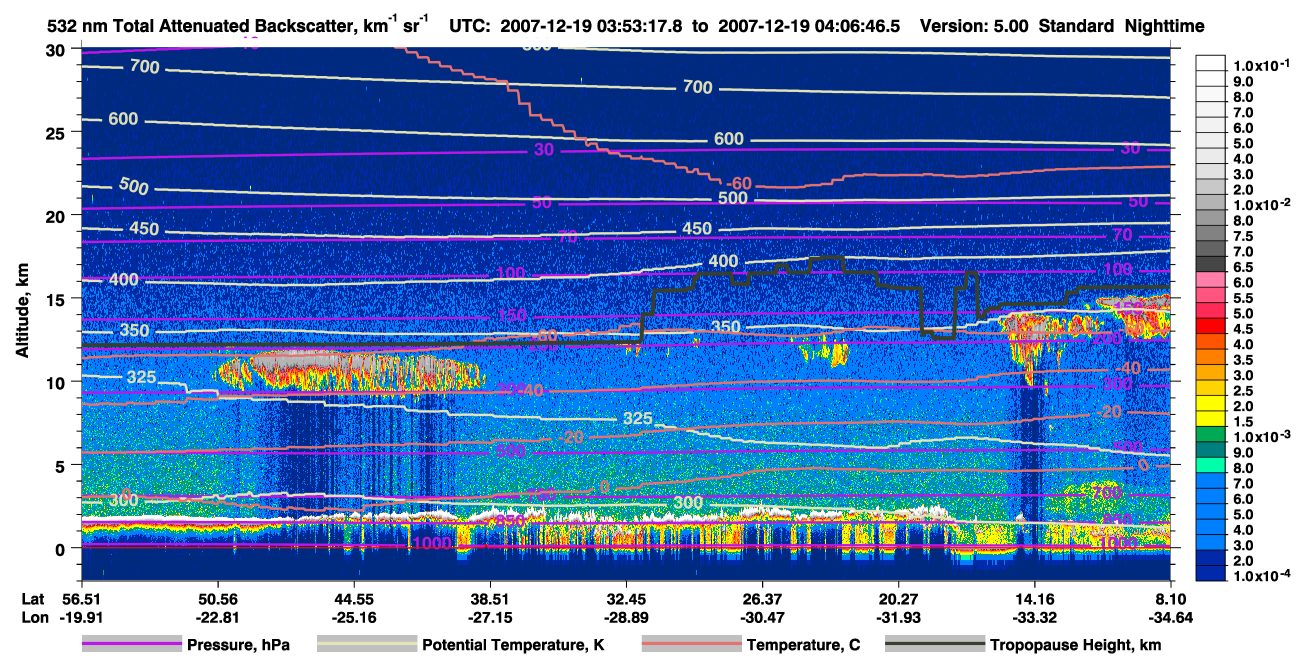Image resolution: width=1300 pixels, height=667 pixels.
Task: Click altitude axis tick label "20"
Action: click(x=58, y=216)
